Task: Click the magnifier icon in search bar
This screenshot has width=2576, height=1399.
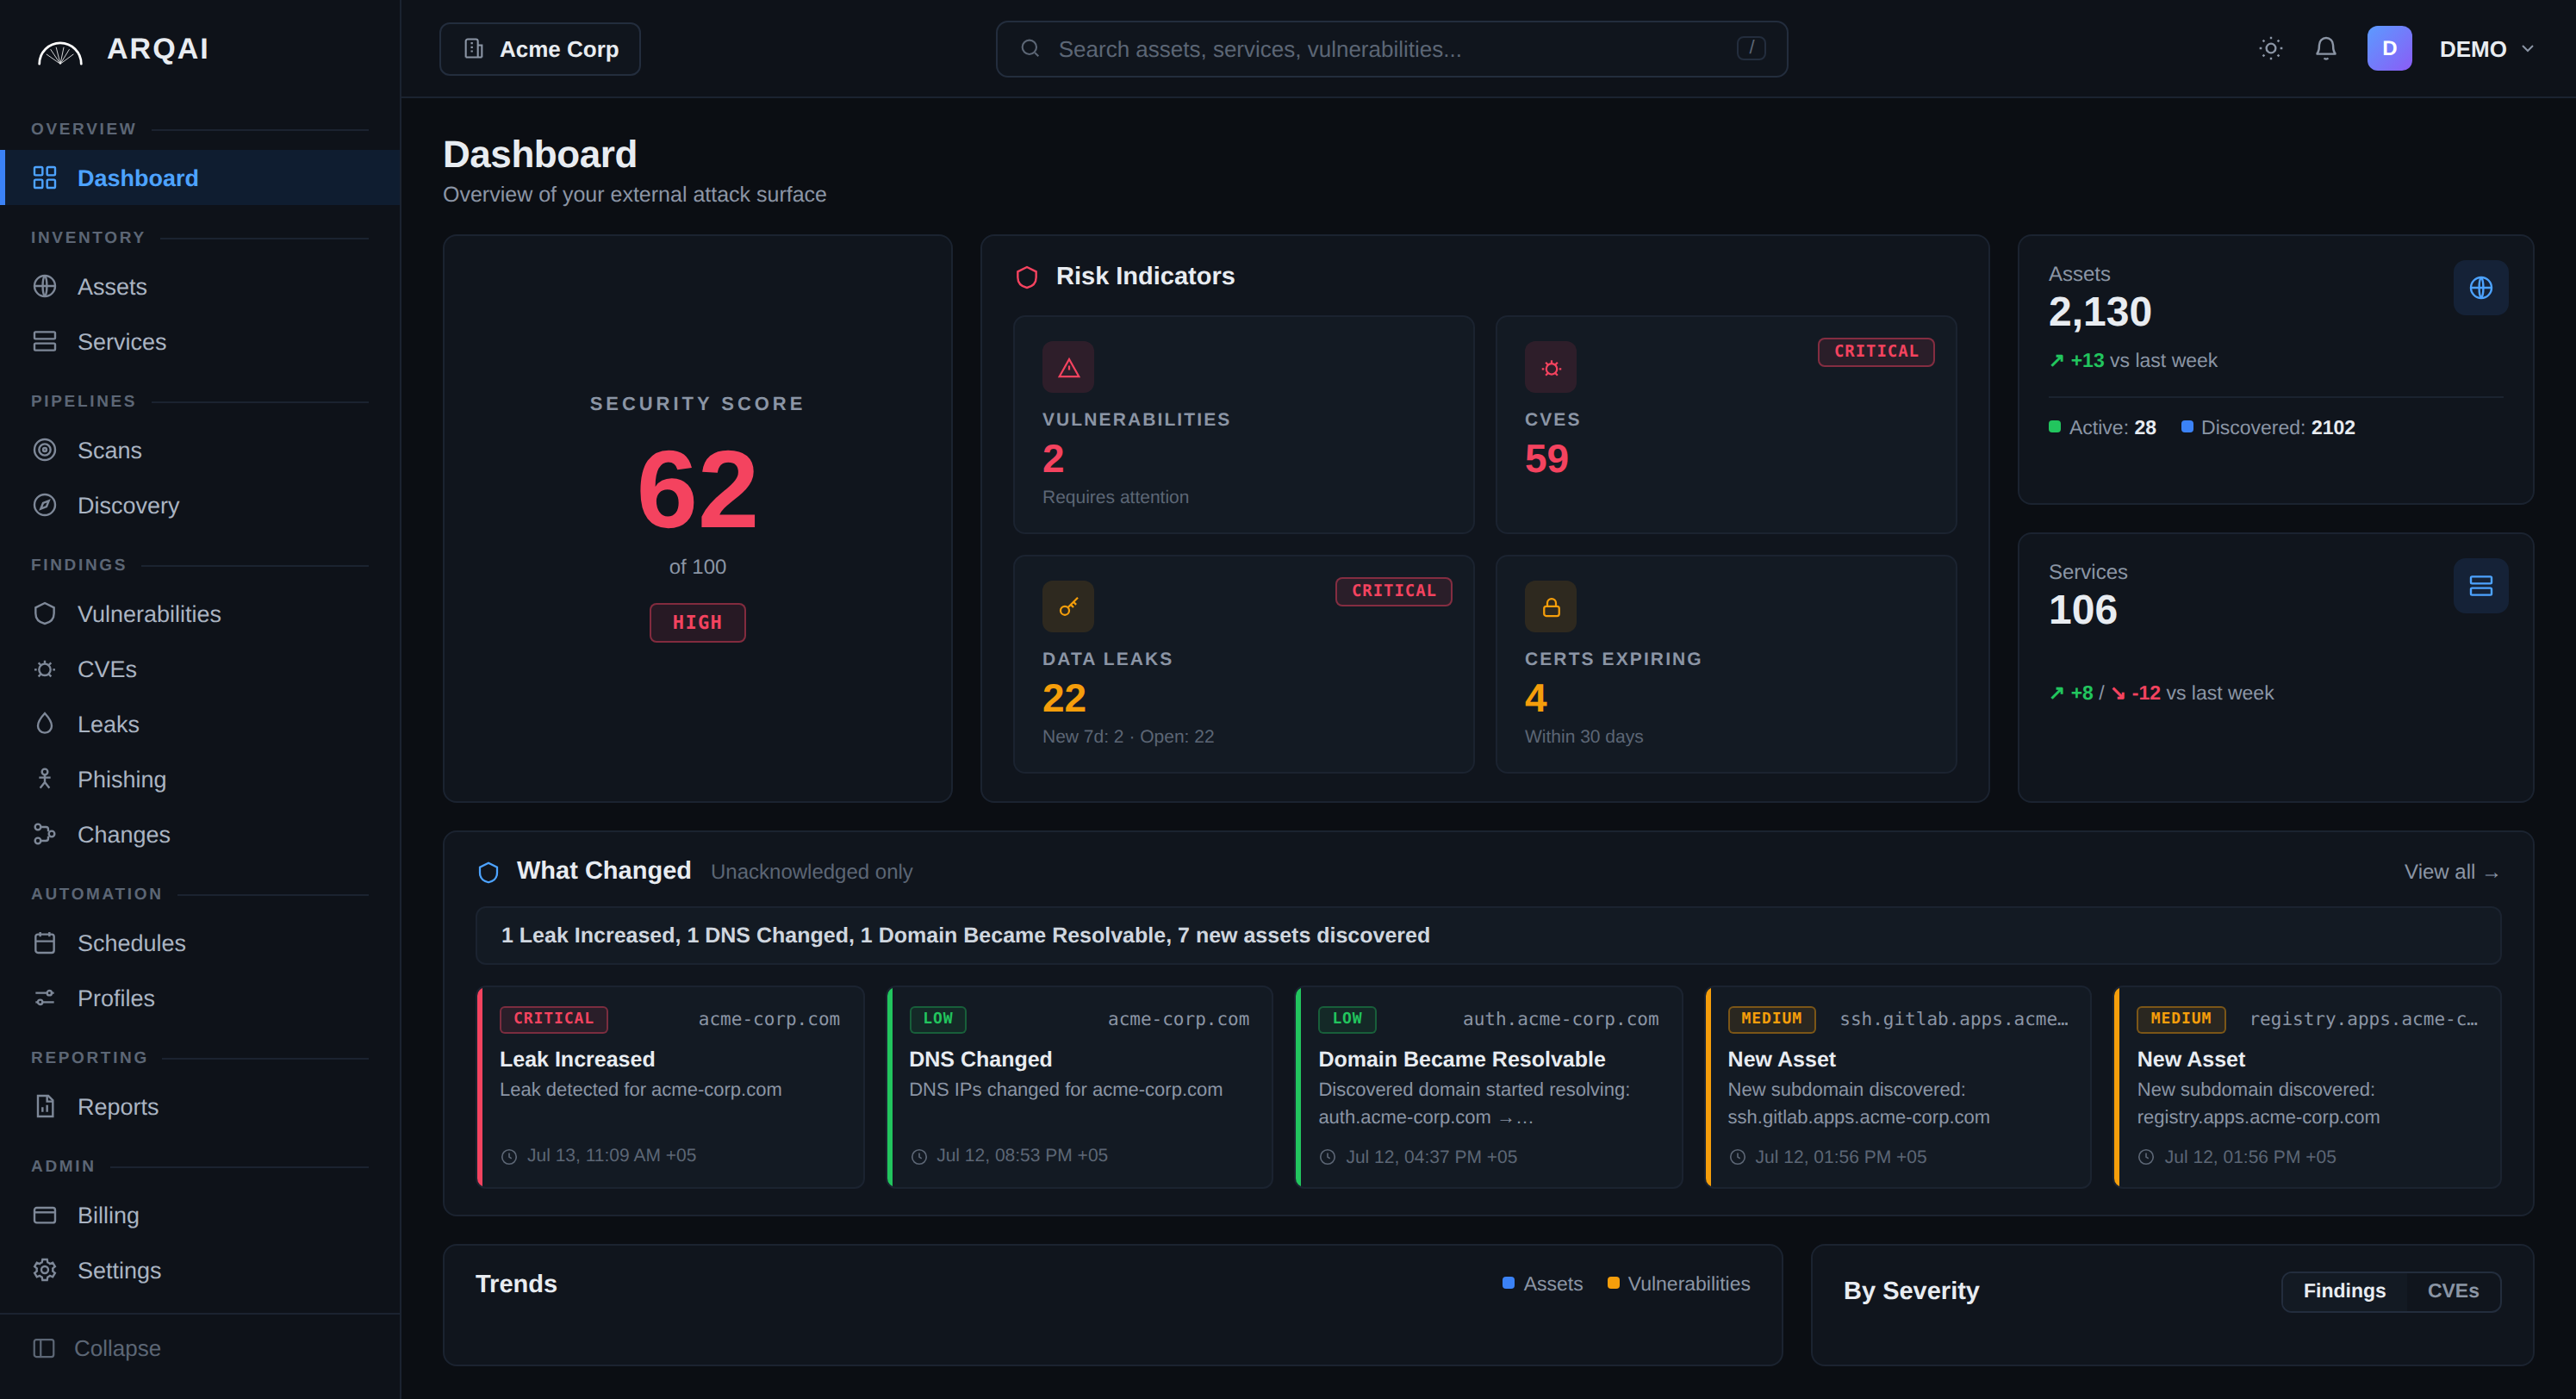Action: click(1030, 49)
